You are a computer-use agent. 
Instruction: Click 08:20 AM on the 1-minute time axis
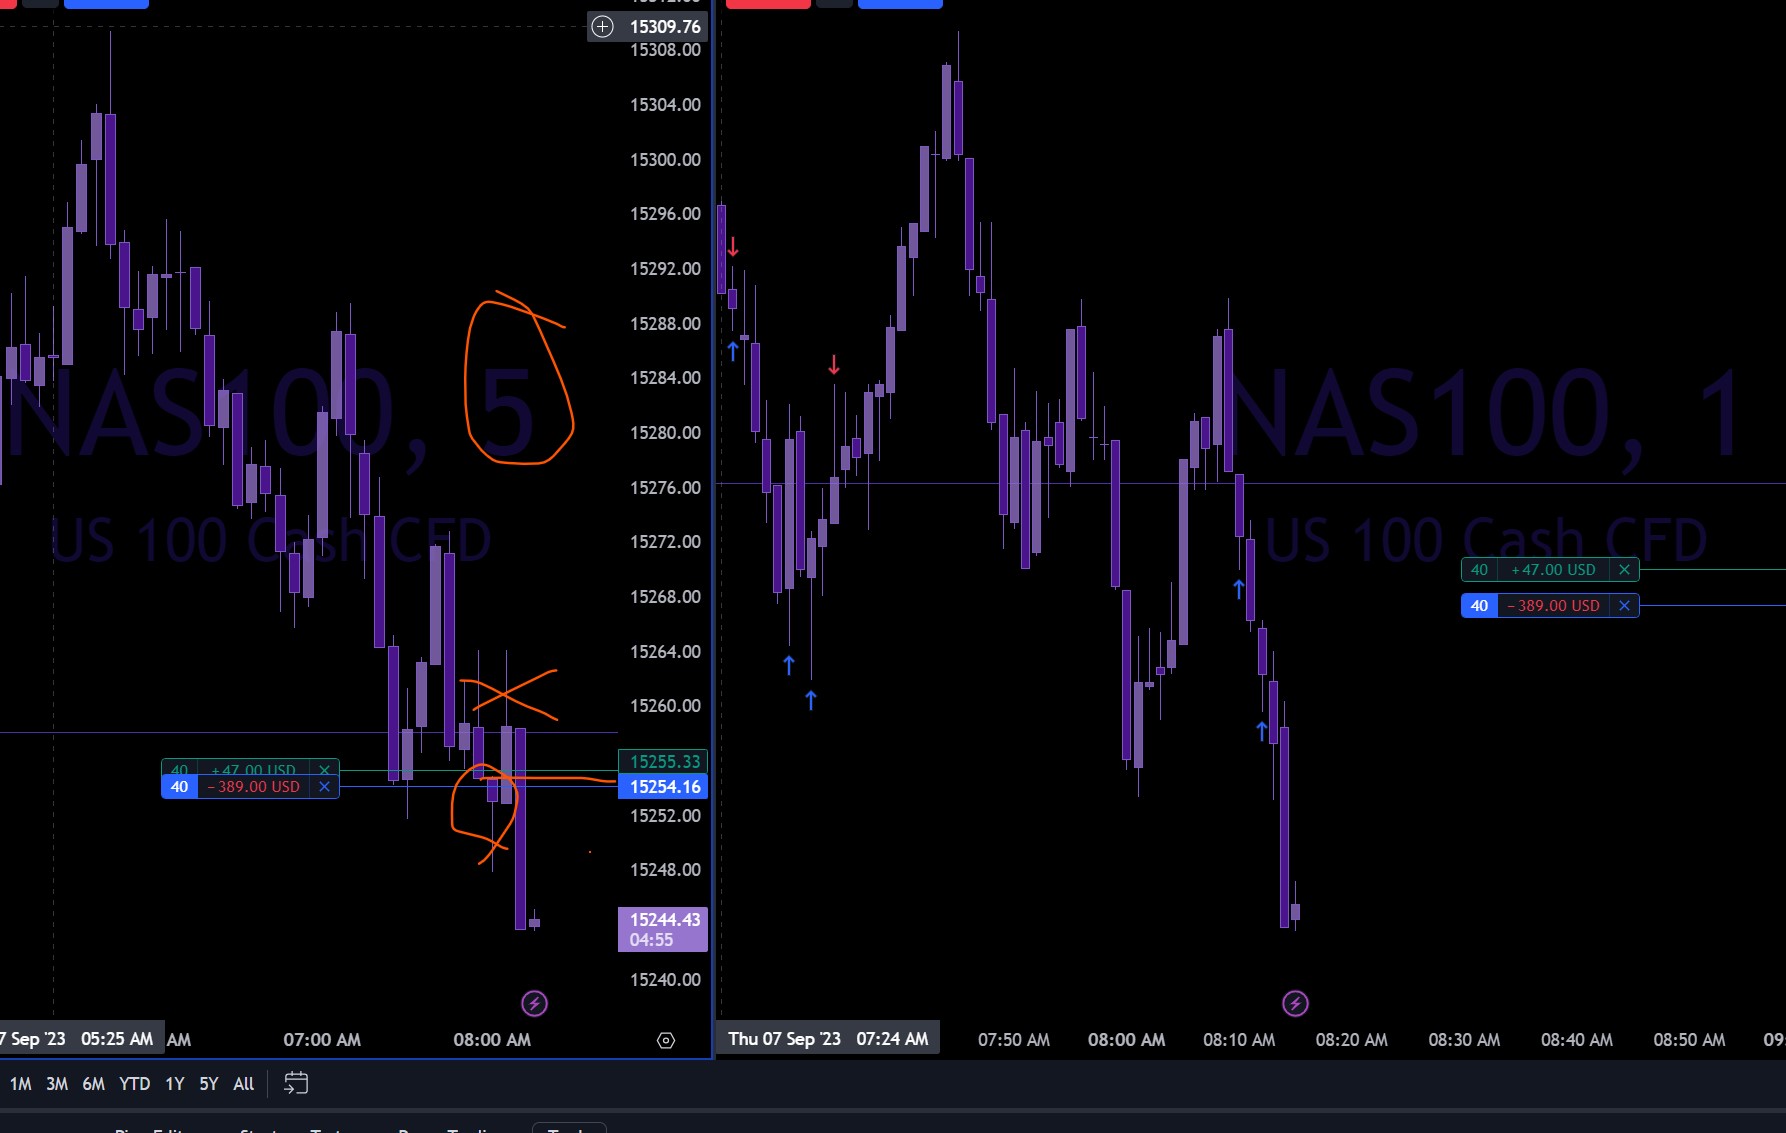[x=1352, y=1040]
